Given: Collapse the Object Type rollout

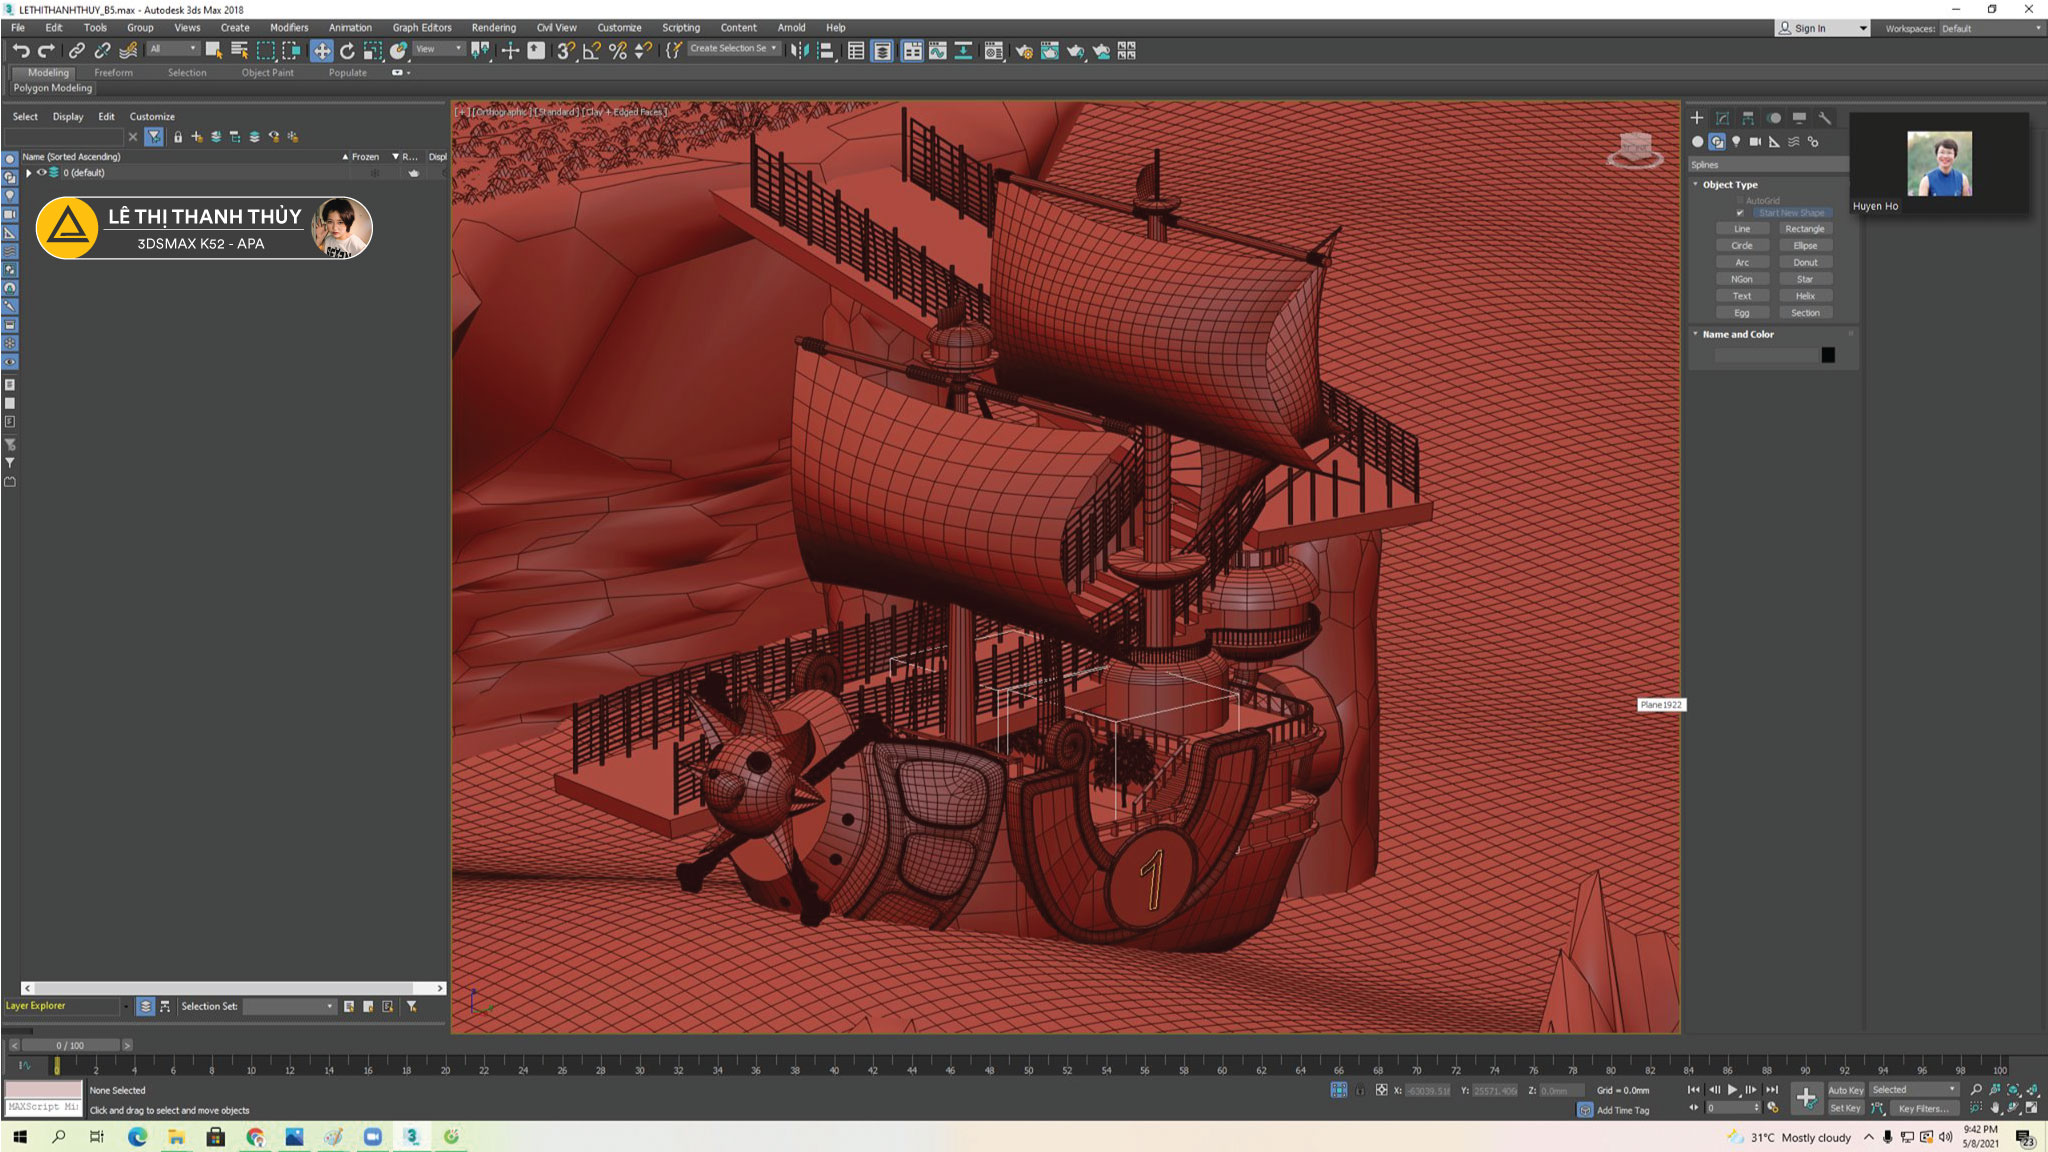Looking at the screenshot, I should coord(1696,185).
